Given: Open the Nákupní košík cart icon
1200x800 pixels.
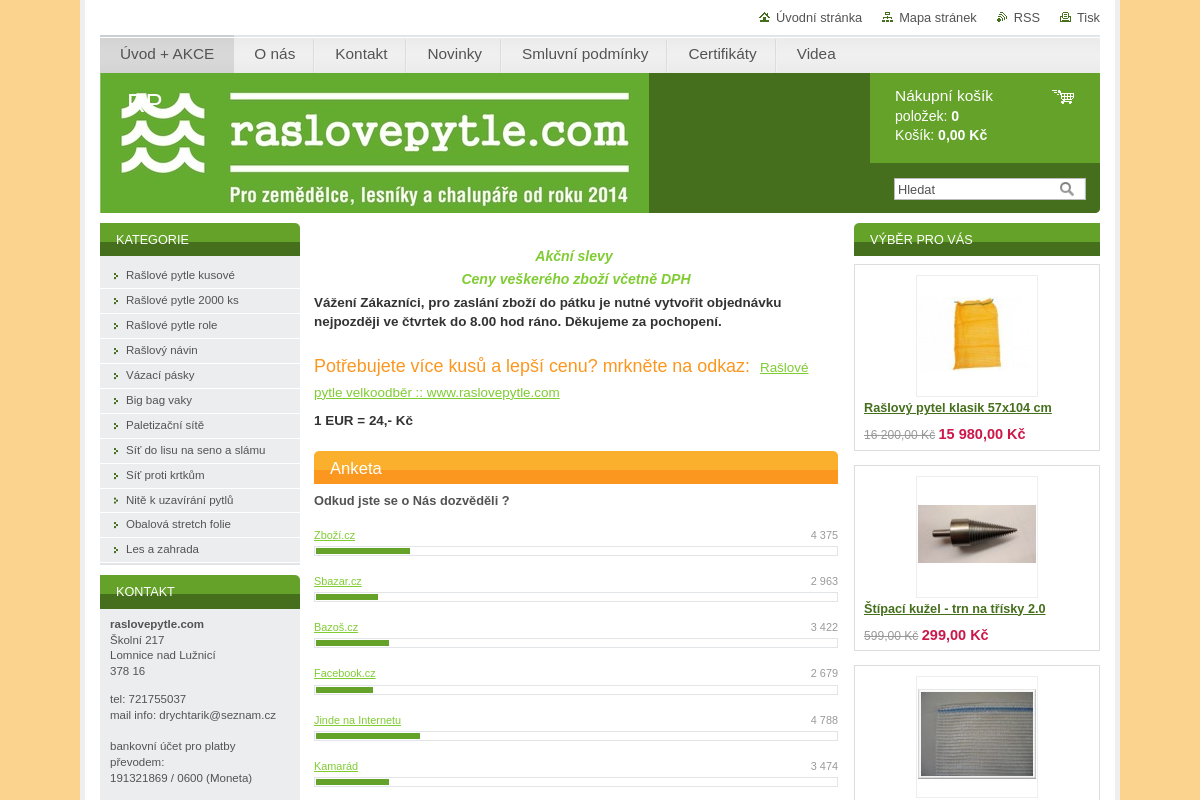Looking at the screenshot, I should click(1062, 98).
